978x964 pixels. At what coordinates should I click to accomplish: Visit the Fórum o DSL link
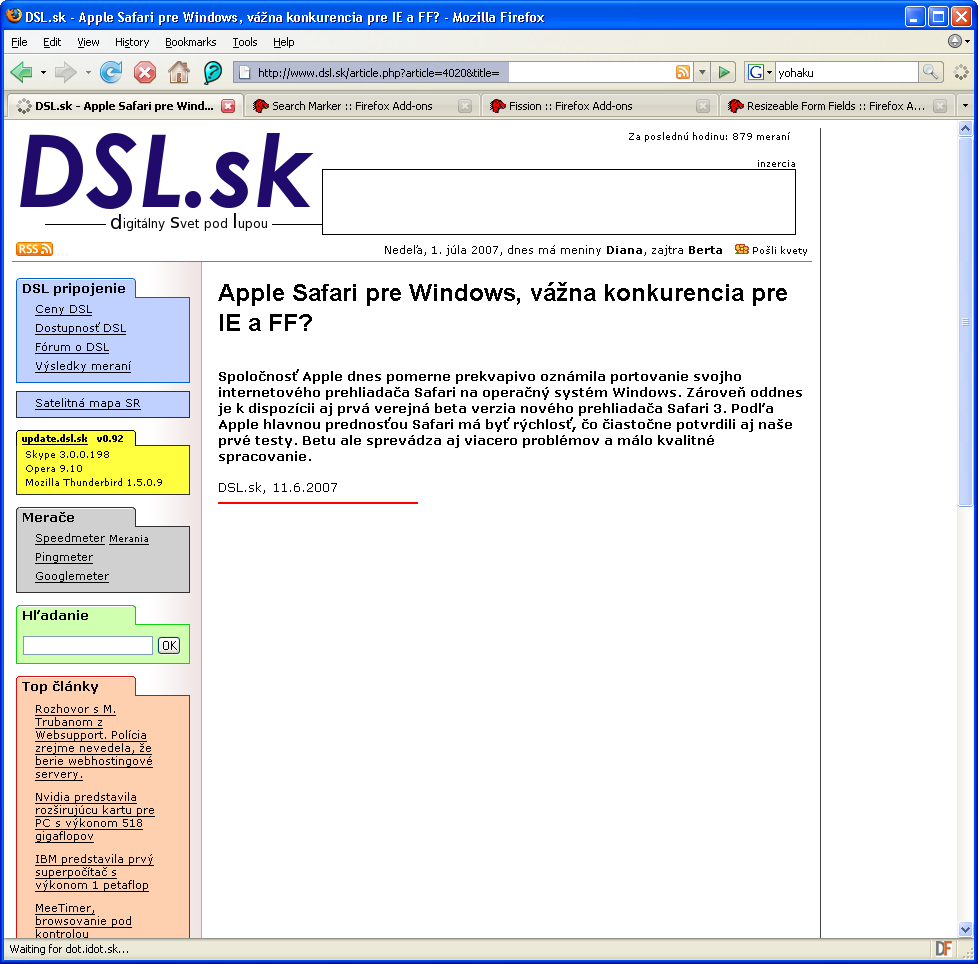(72, 347)
